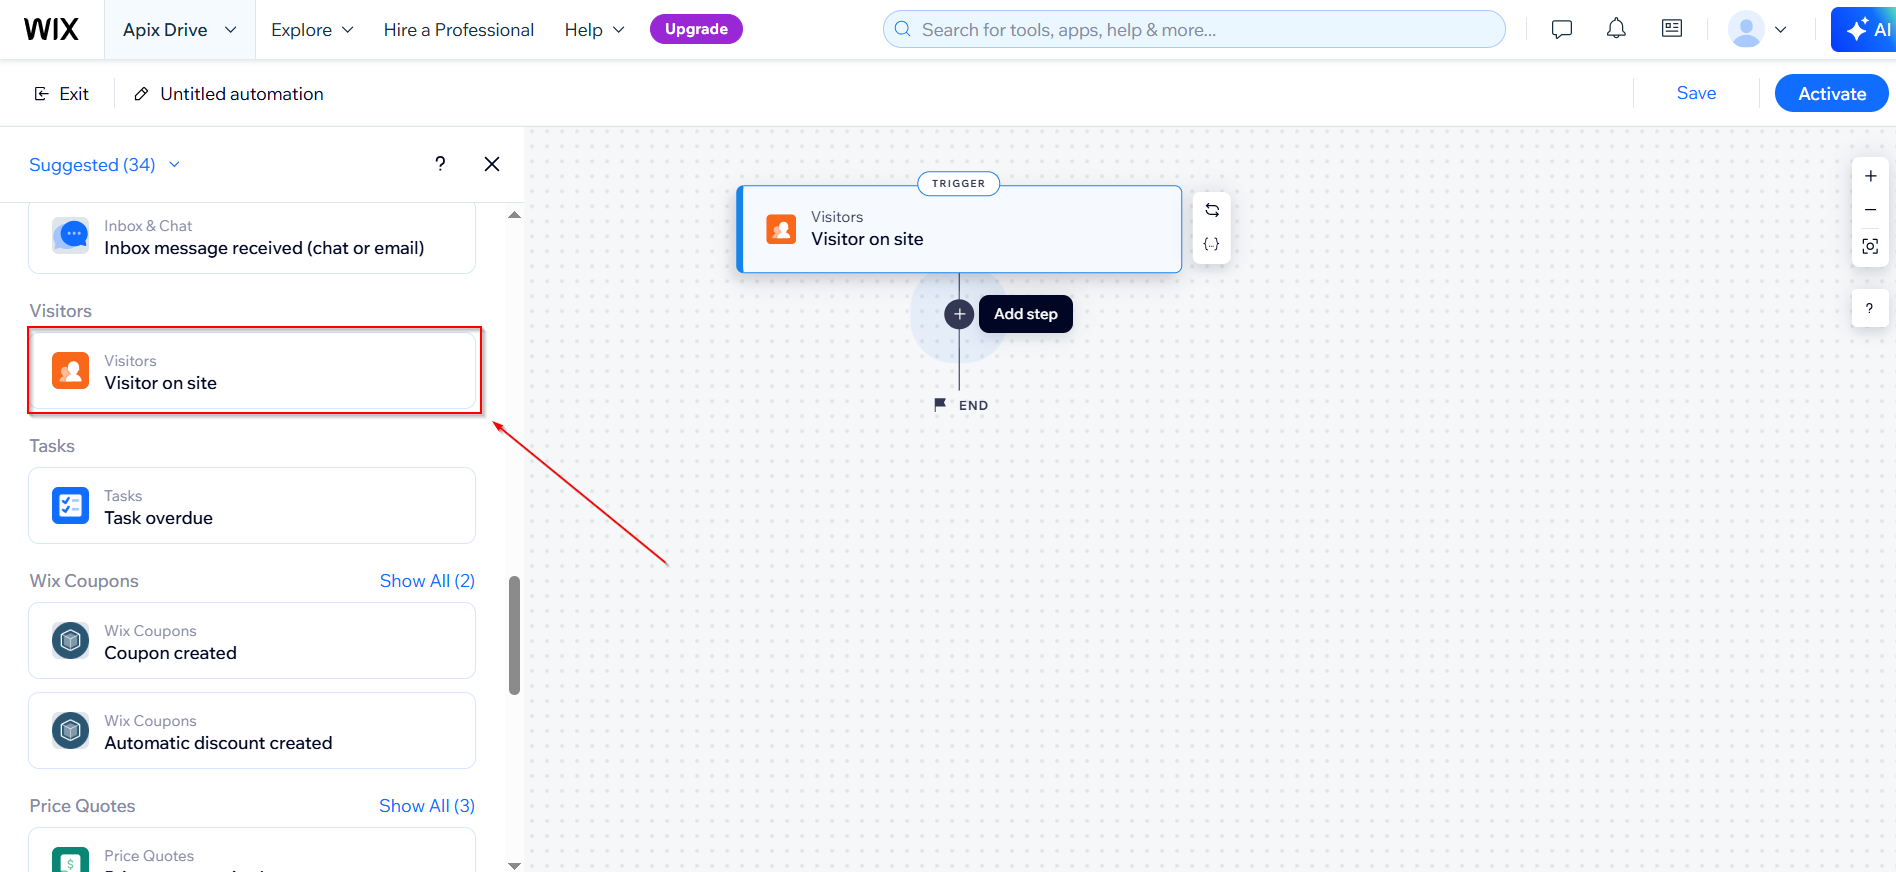Open the Explore menu
The image size is (1896, 872).
[312, 30]
